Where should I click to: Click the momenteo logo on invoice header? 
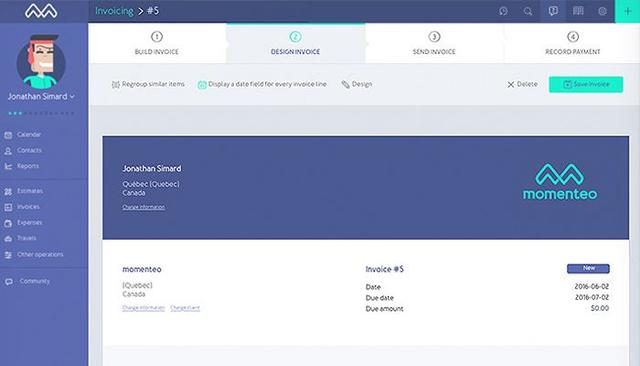click(x=560, y=182)
